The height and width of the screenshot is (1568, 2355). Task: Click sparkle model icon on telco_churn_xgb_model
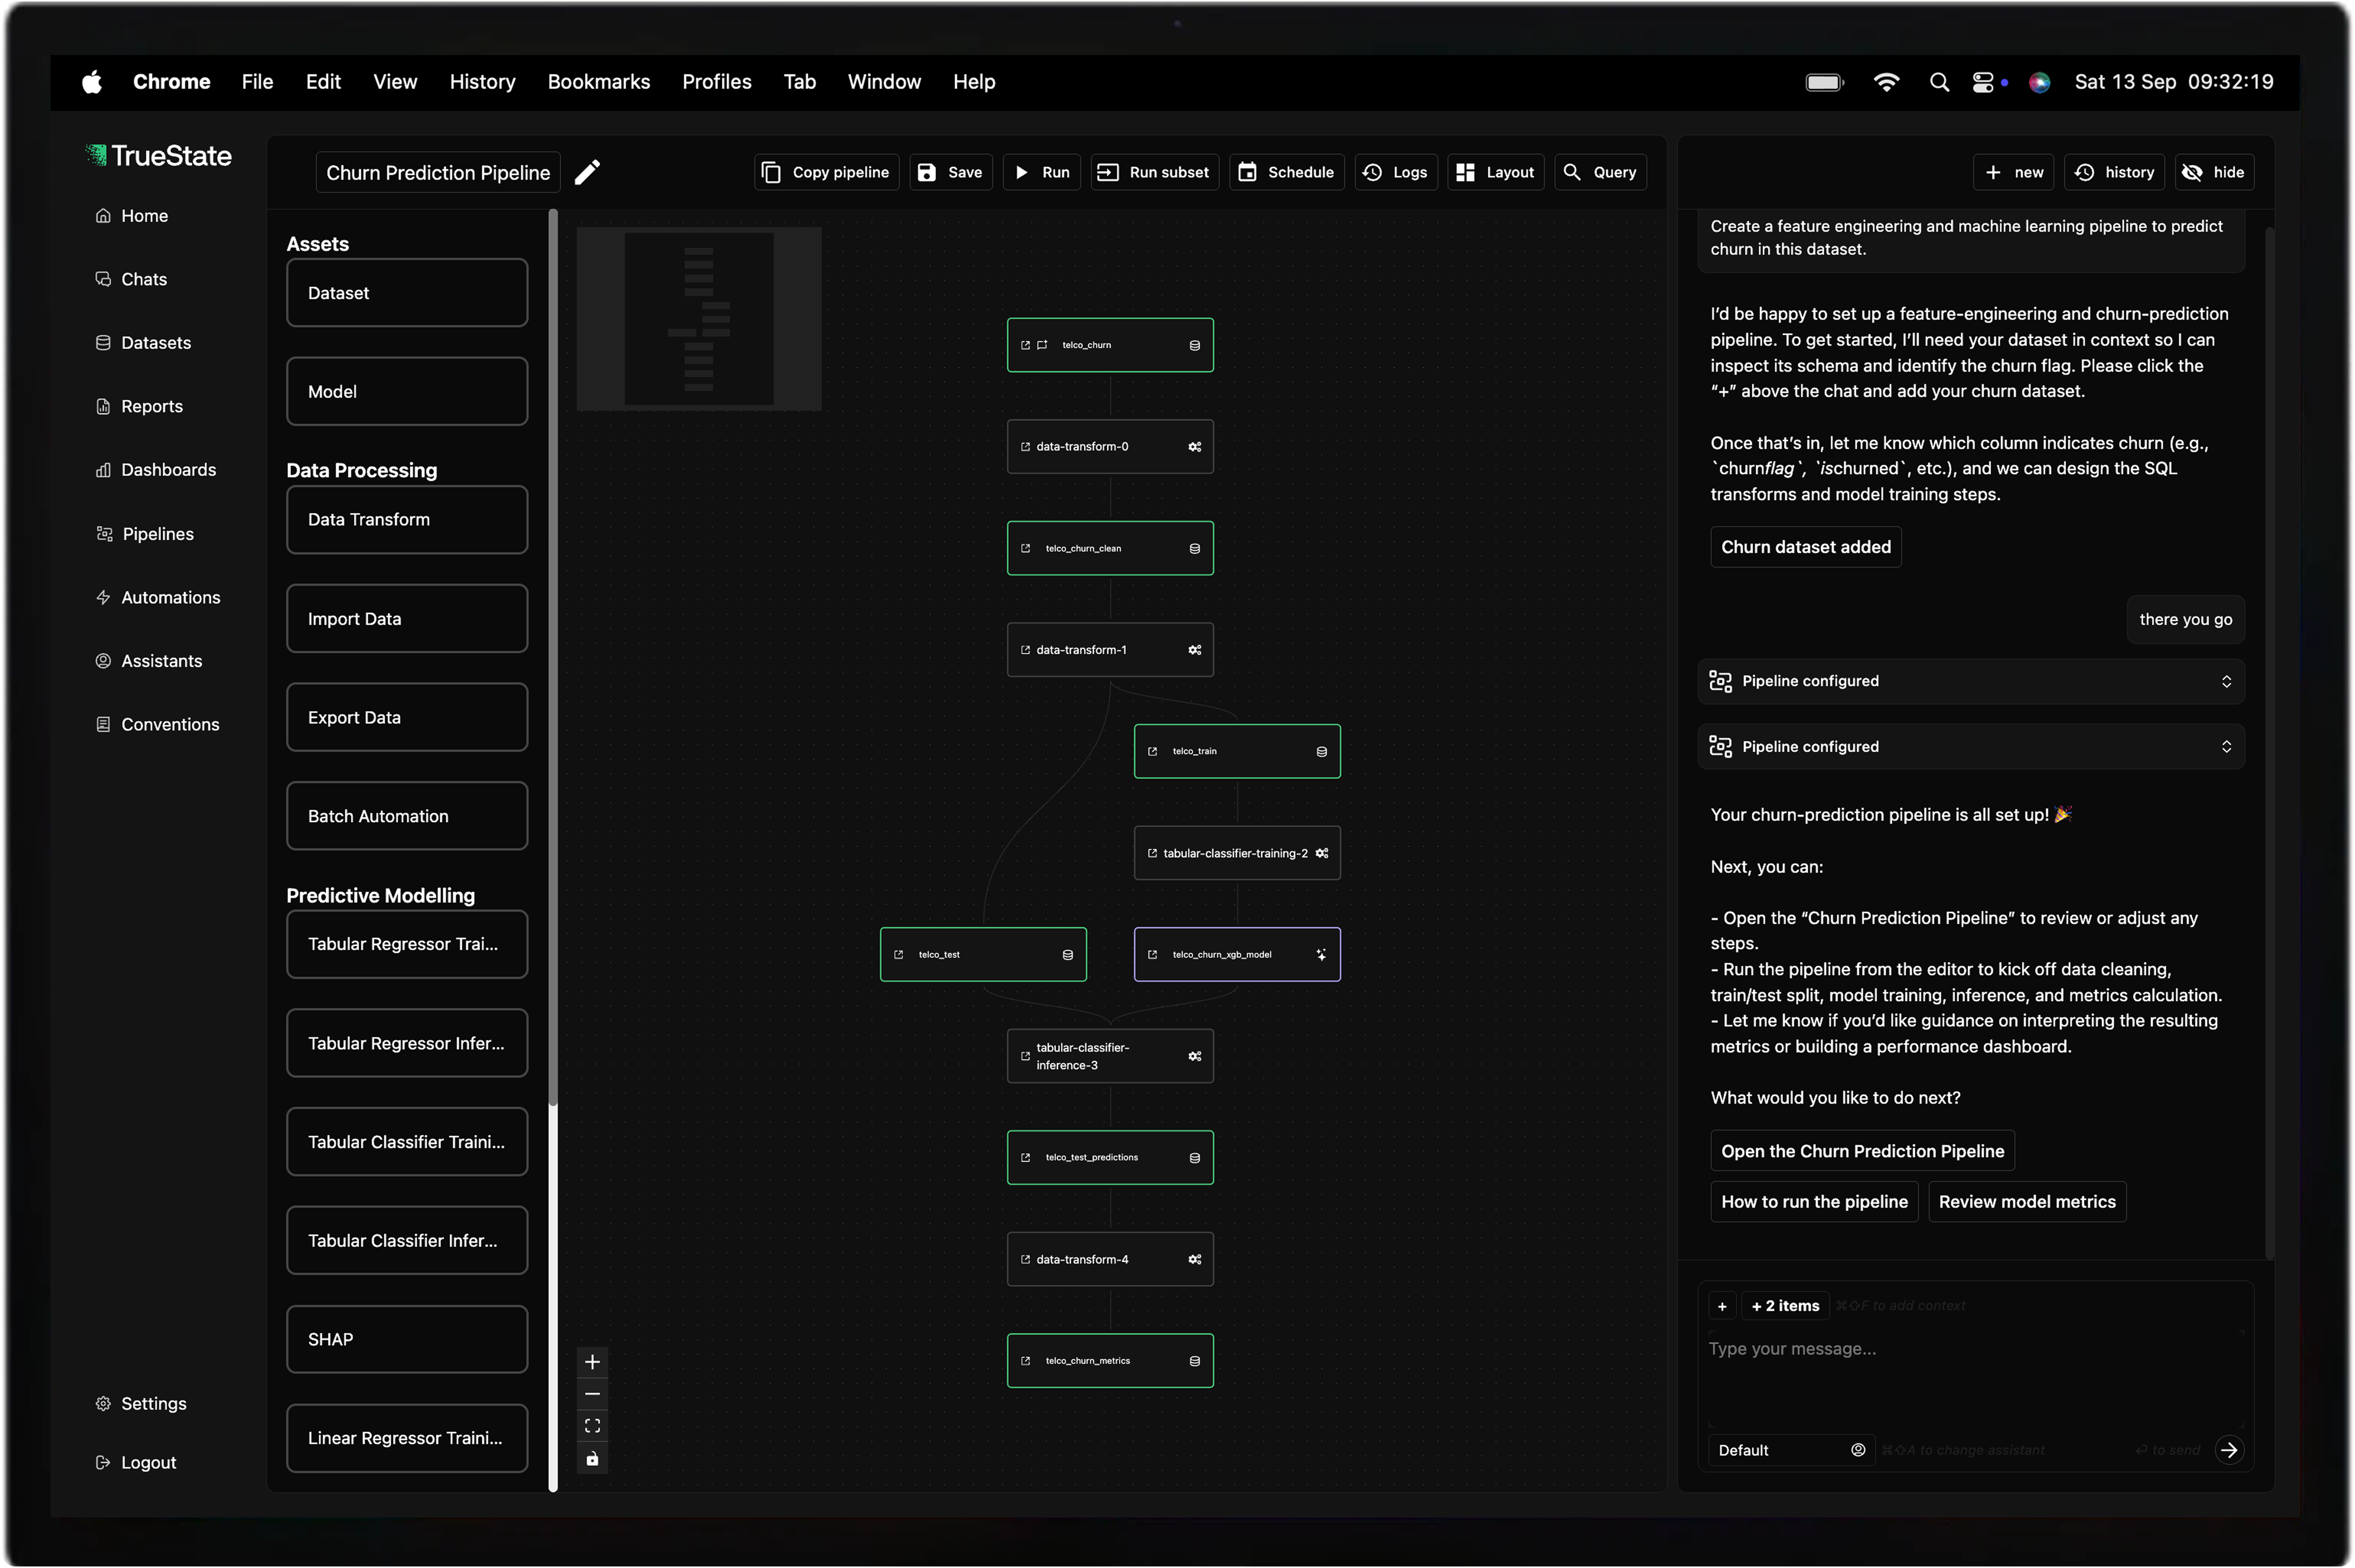[x=1321, y=955]
